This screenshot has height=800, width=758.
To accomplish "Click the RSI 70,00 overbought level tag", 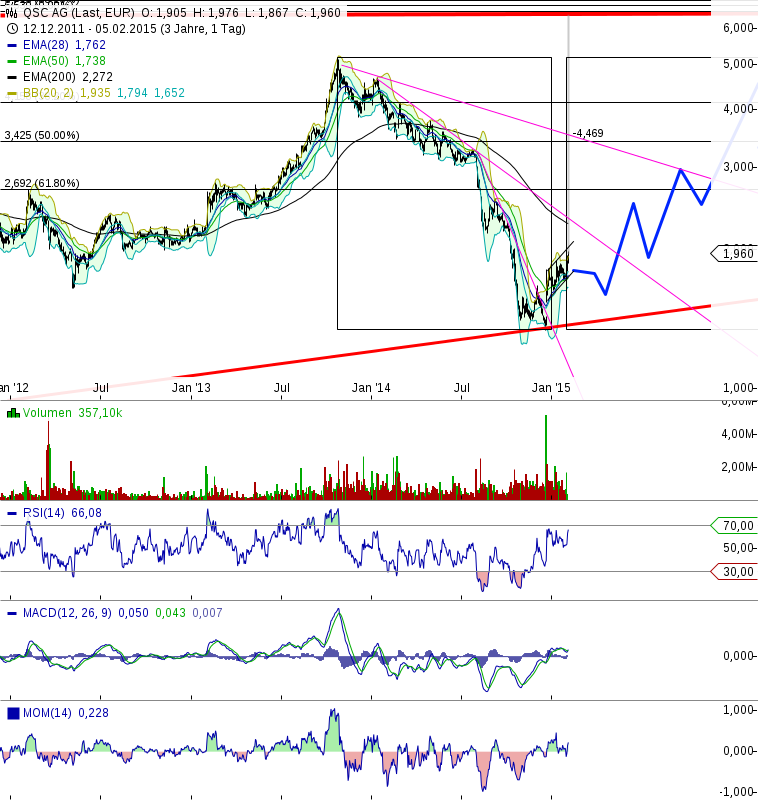I will (734, 526).
